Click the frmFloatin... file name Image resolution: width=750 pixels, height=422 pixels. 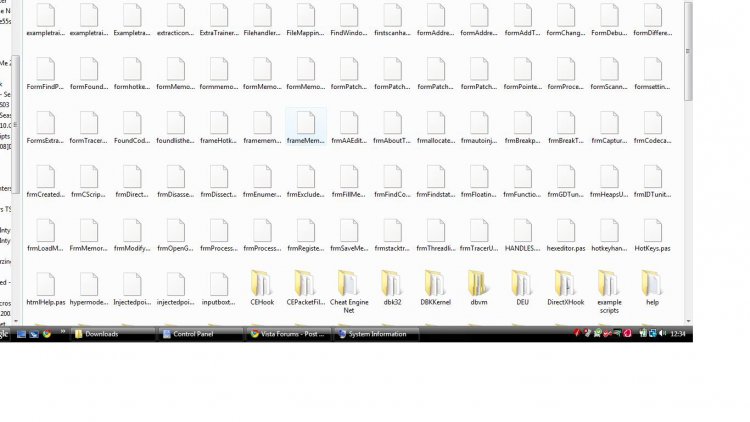coord(479,195)
